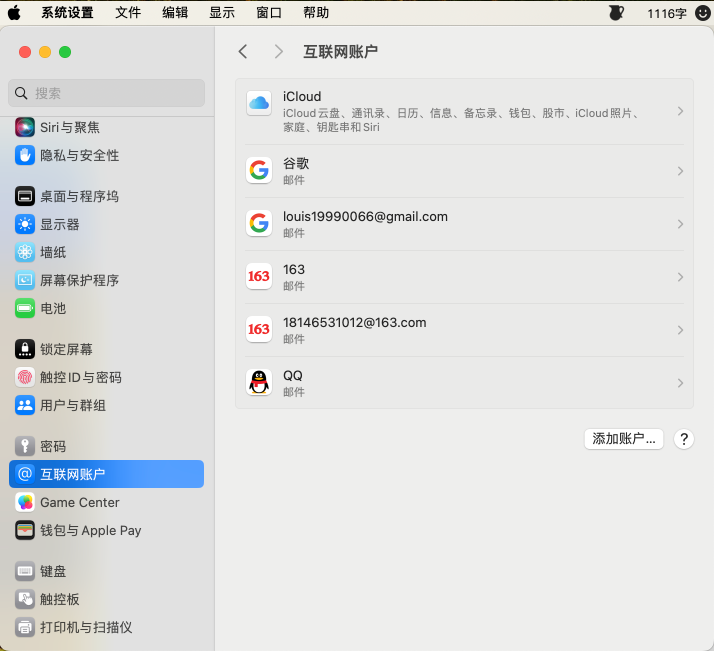Expand the iCloud account row chevron
This screenshot has height=651, width=714.
point(680,111)
